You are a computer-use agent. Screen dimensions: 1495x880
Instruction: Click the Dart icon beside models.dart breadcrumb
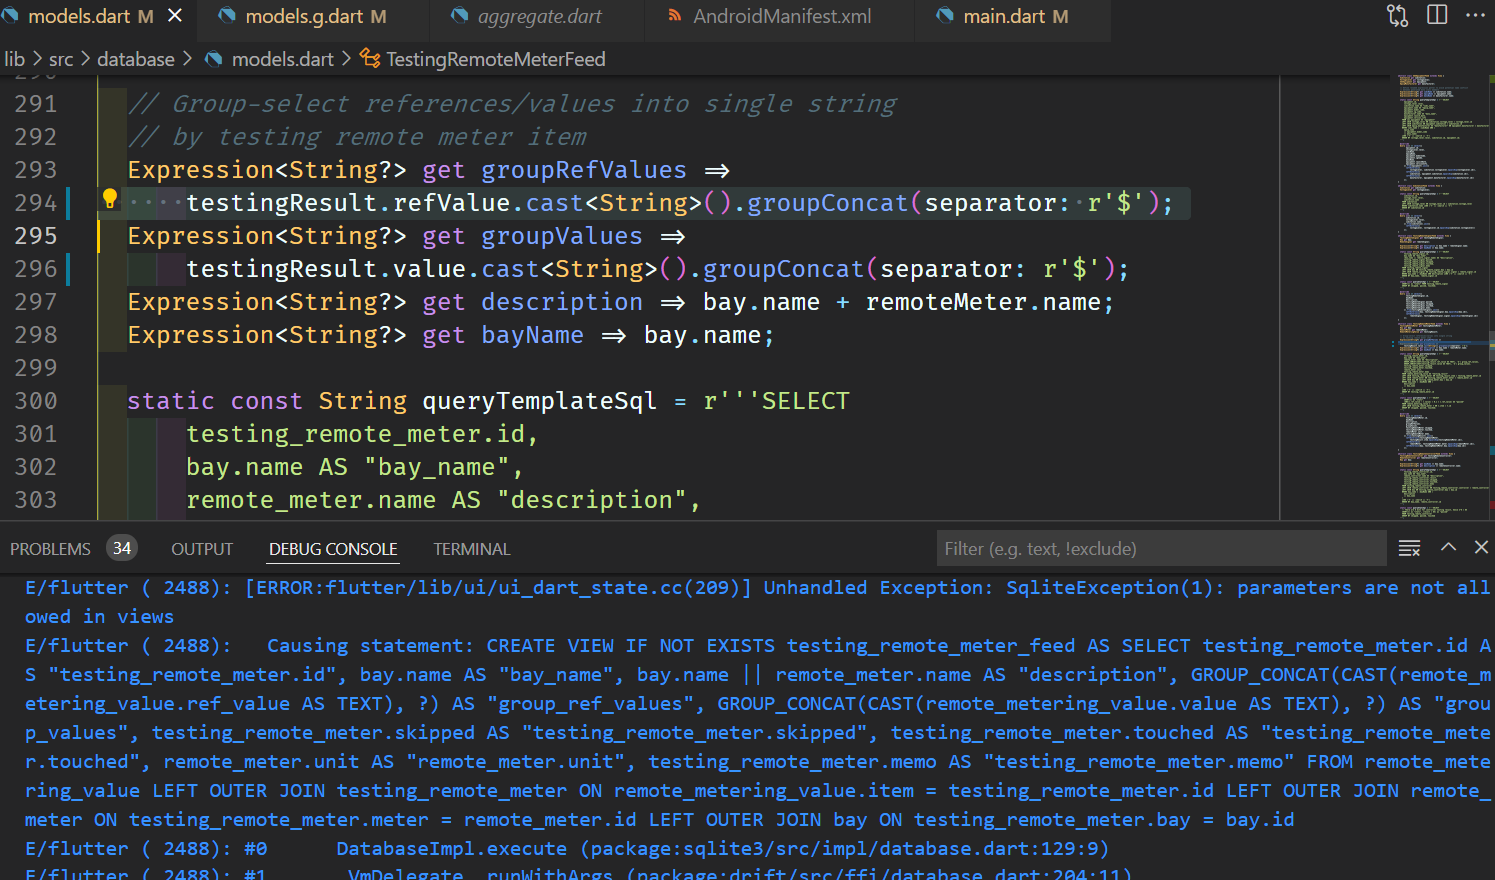click(x=213, y=58)
